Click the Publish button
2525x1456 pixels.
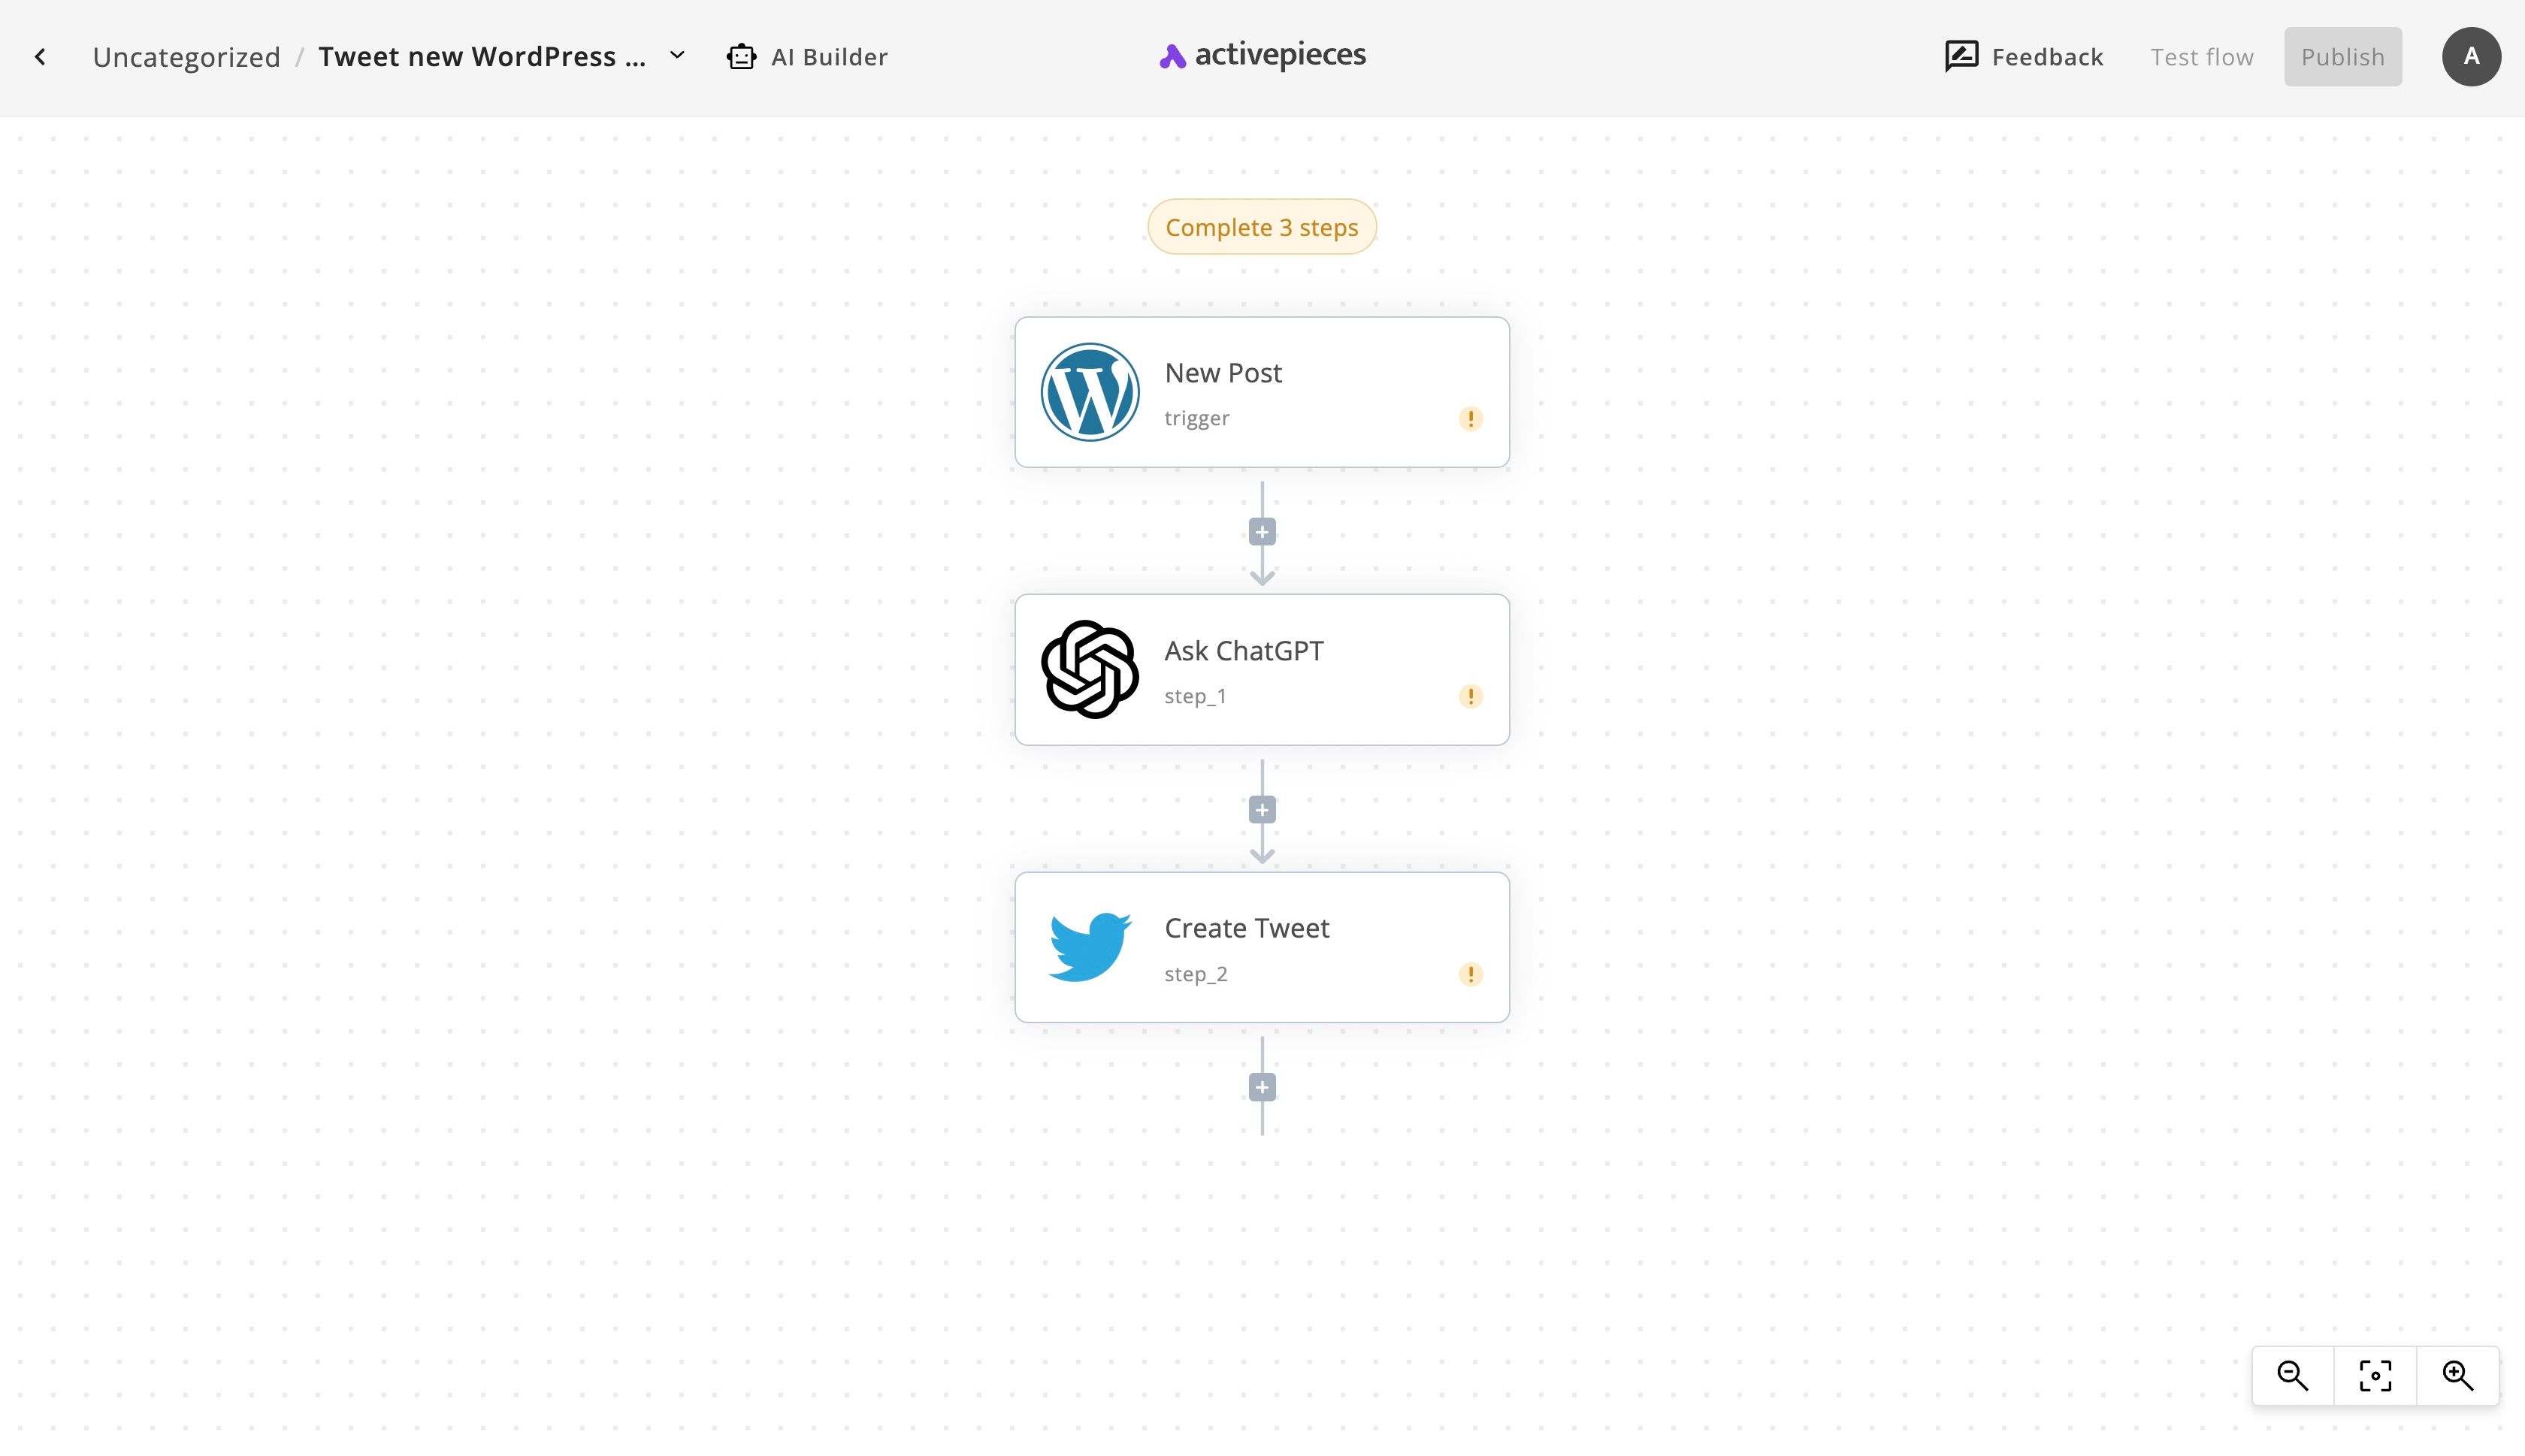point(2342,57)
